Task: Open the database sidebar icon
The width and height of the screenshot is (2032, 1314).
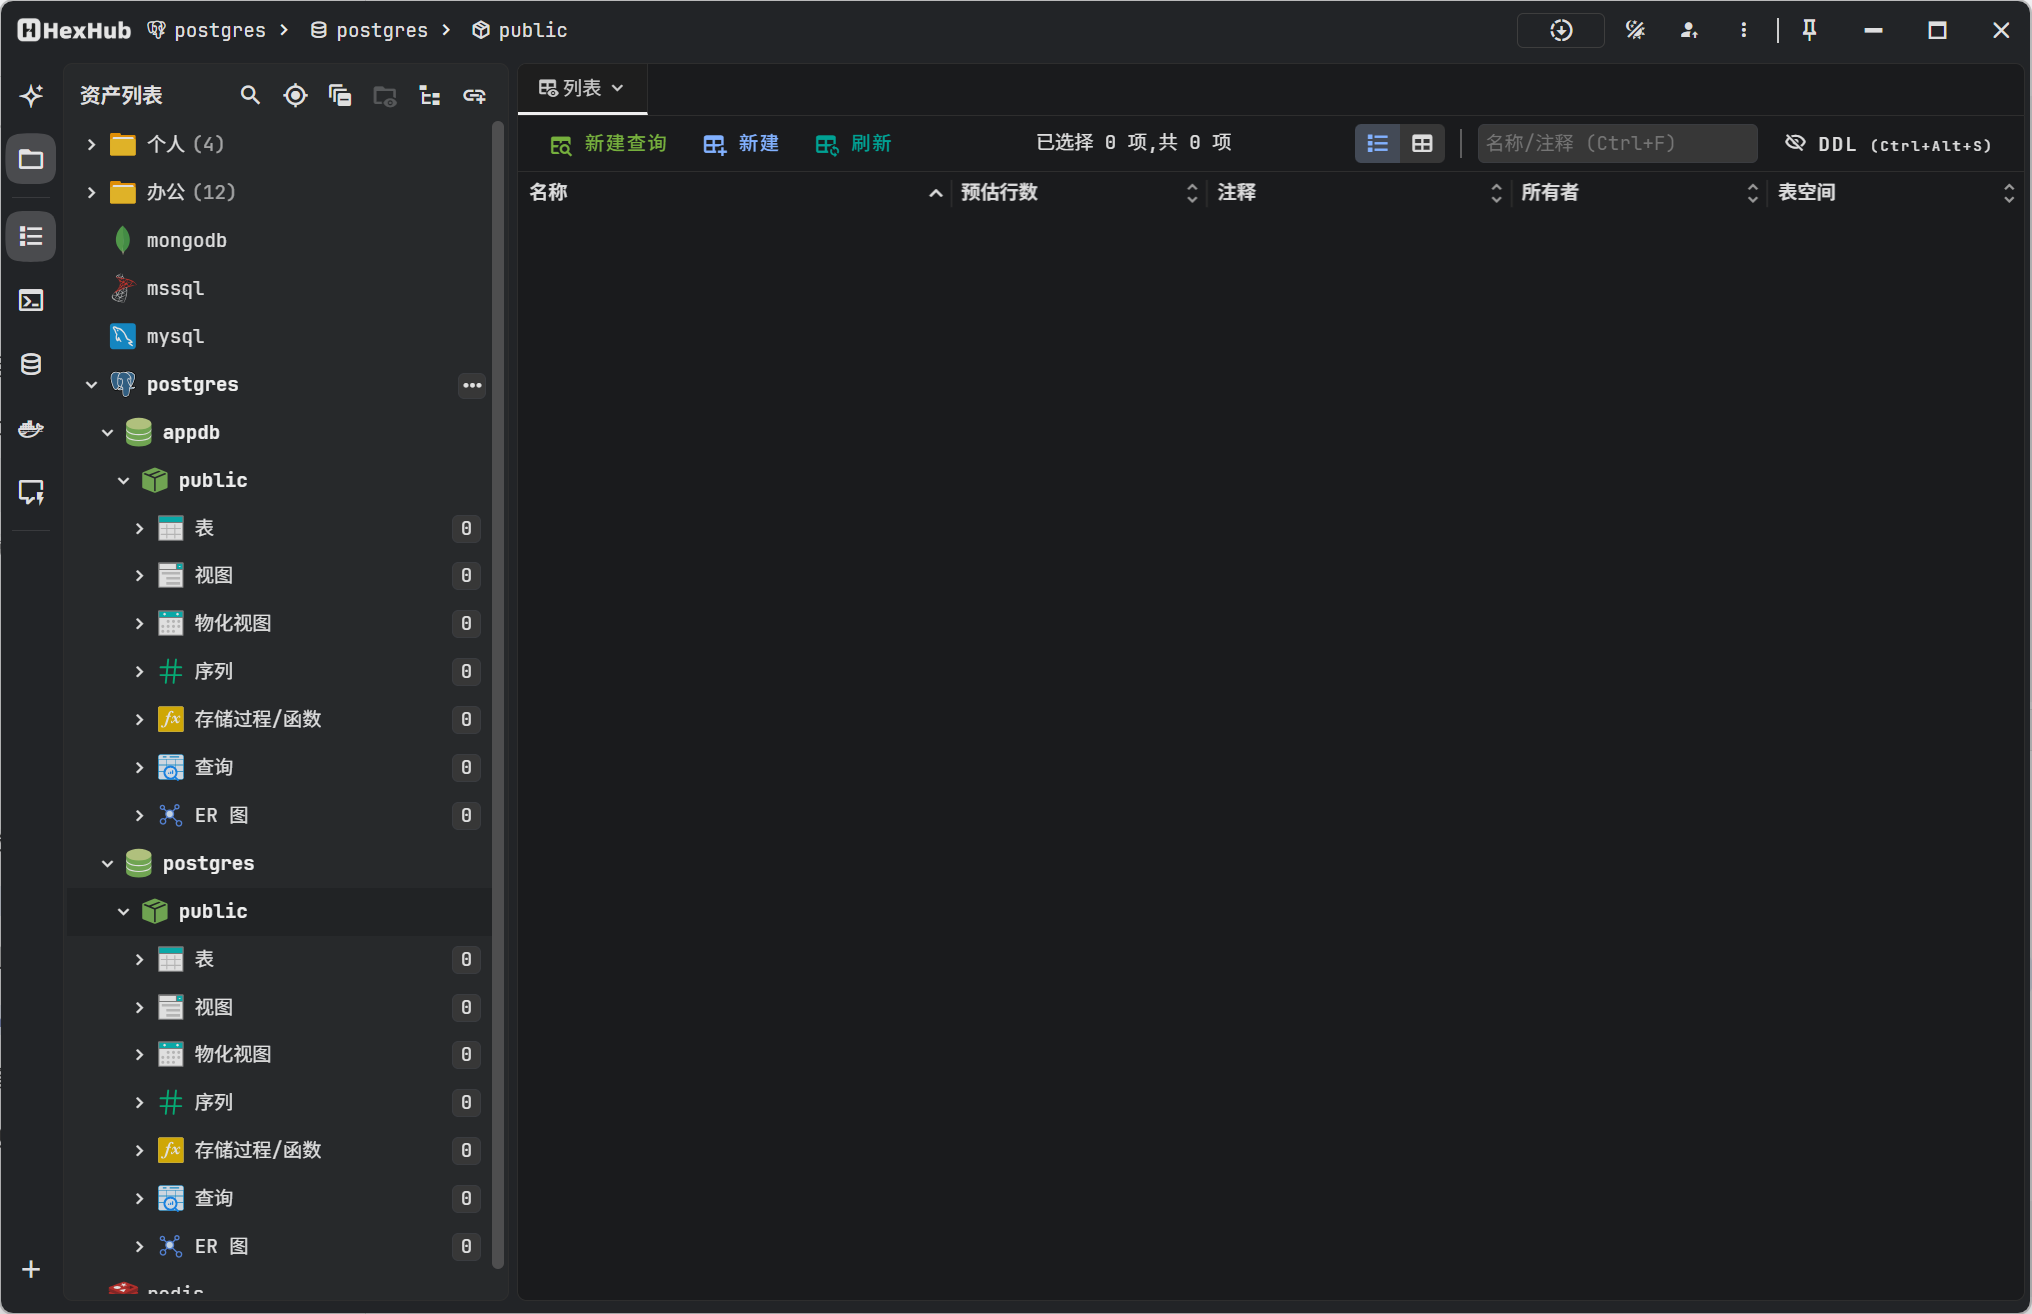Action: 31,364
